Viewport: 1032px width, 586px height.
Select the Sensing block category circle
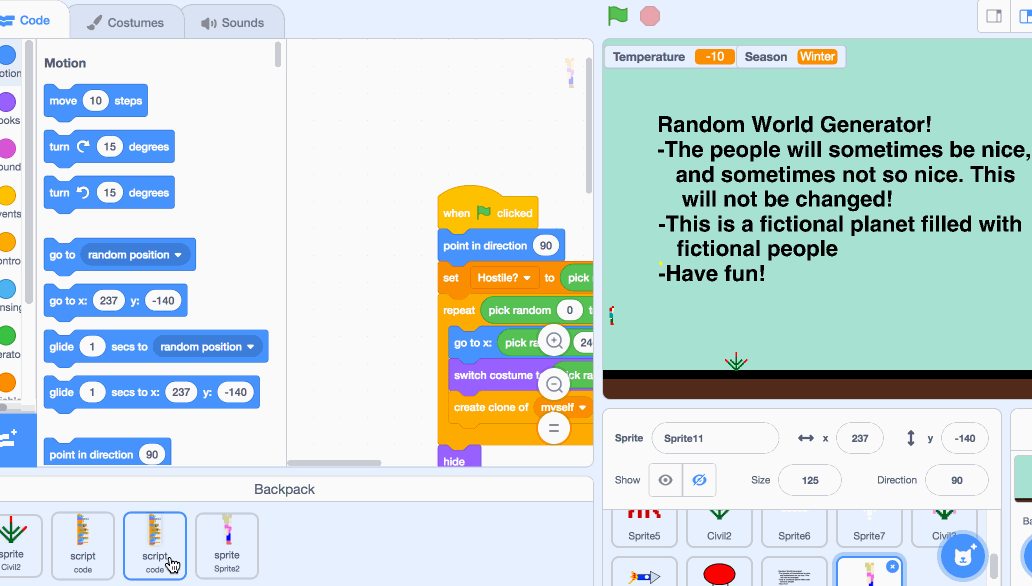7,289
